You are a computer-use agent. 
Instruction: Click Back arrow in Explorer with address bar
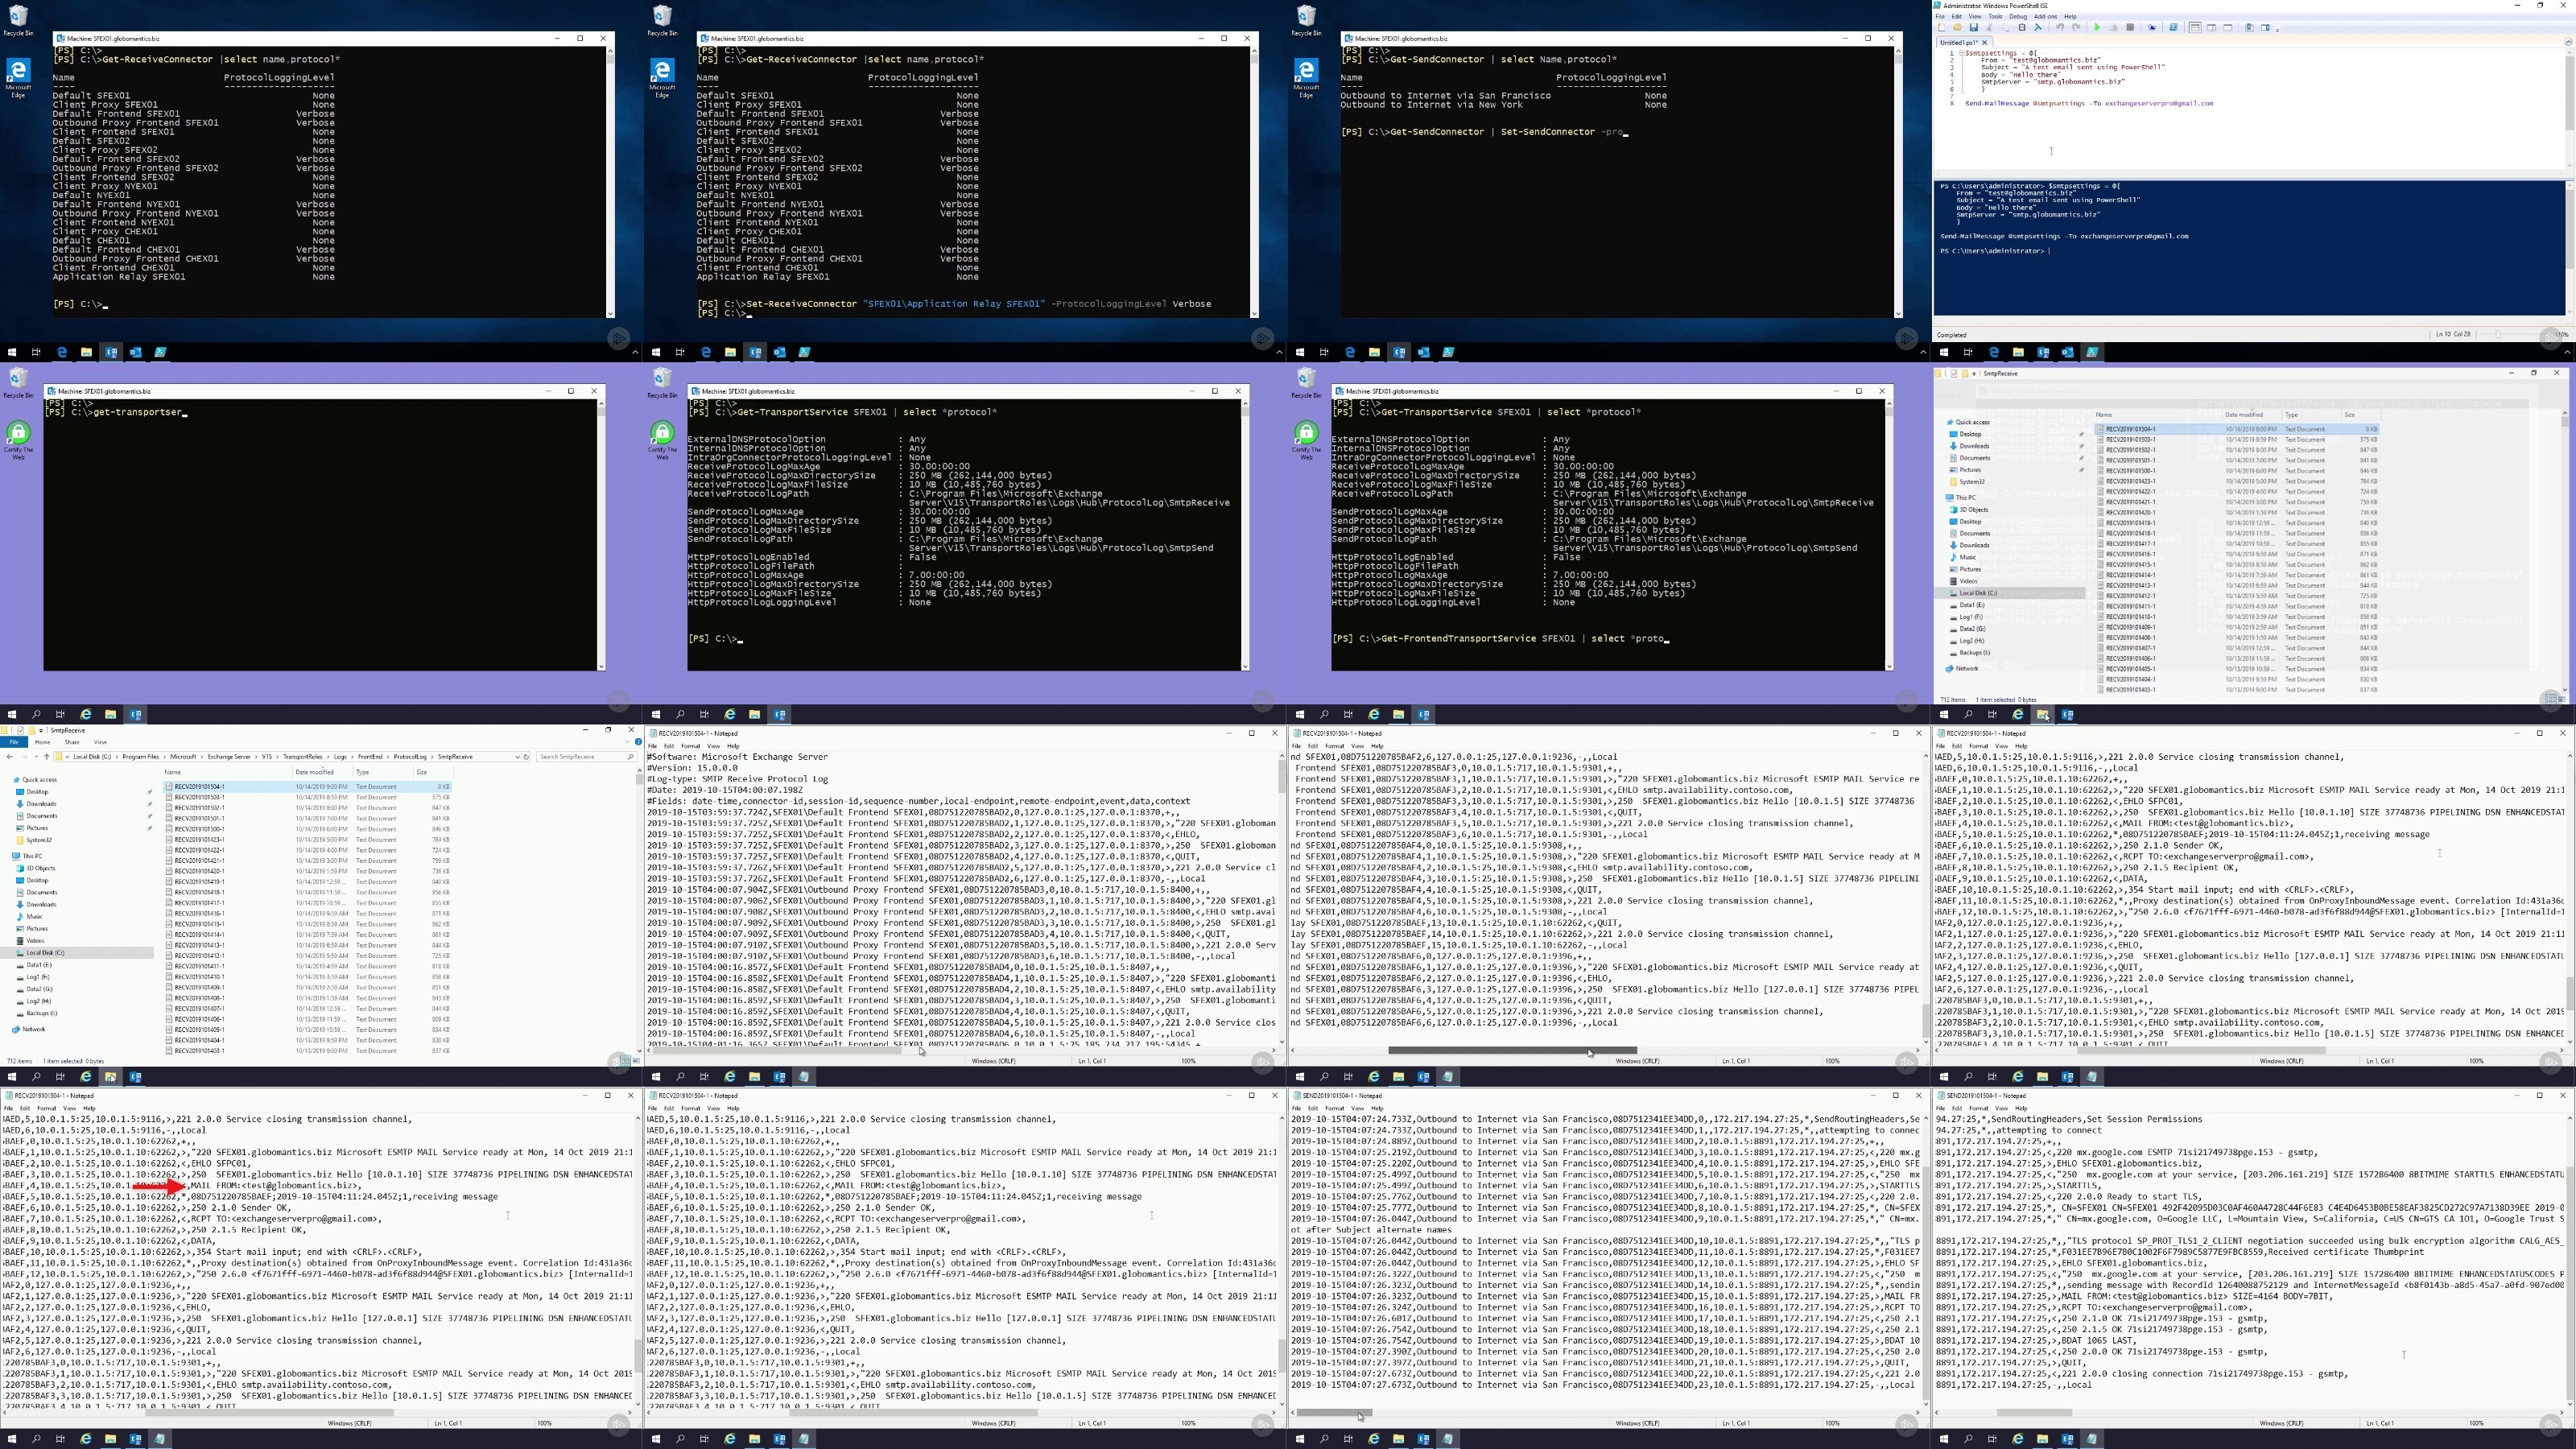(x=9, y=757)
